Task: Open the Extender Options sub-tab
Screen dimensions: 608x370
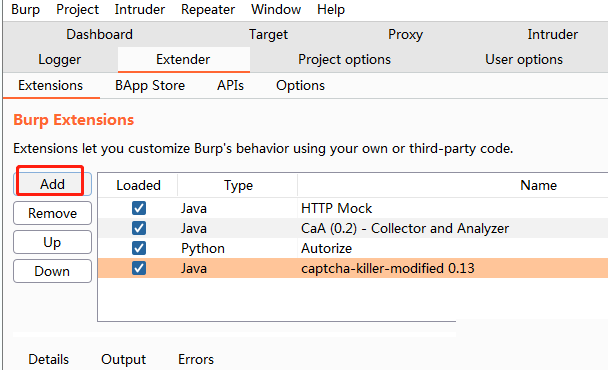Action: [301, 85]
